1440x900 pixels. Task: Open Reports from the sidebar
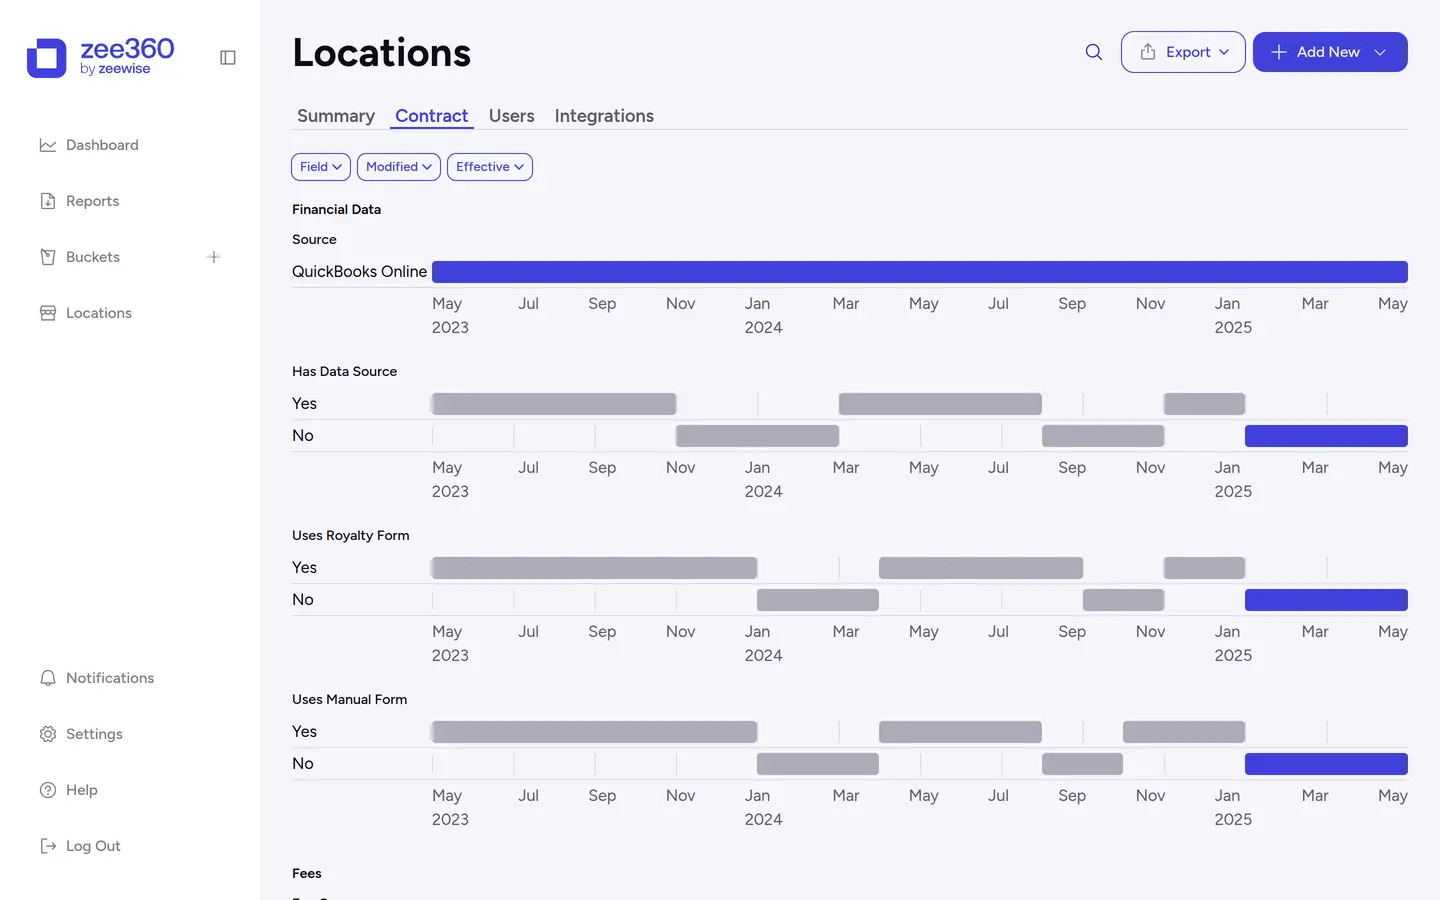[x=92, y=201]
